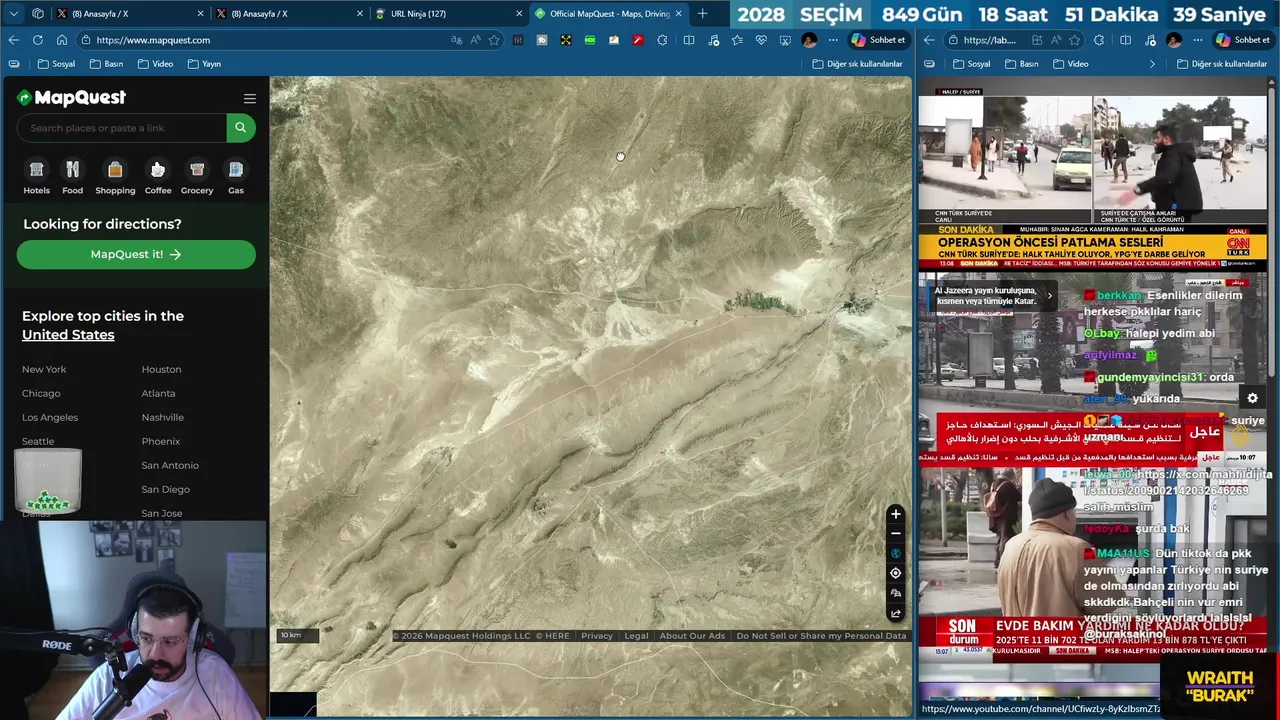
Task: Open the Seattle city link
Action: click(38, 441)
